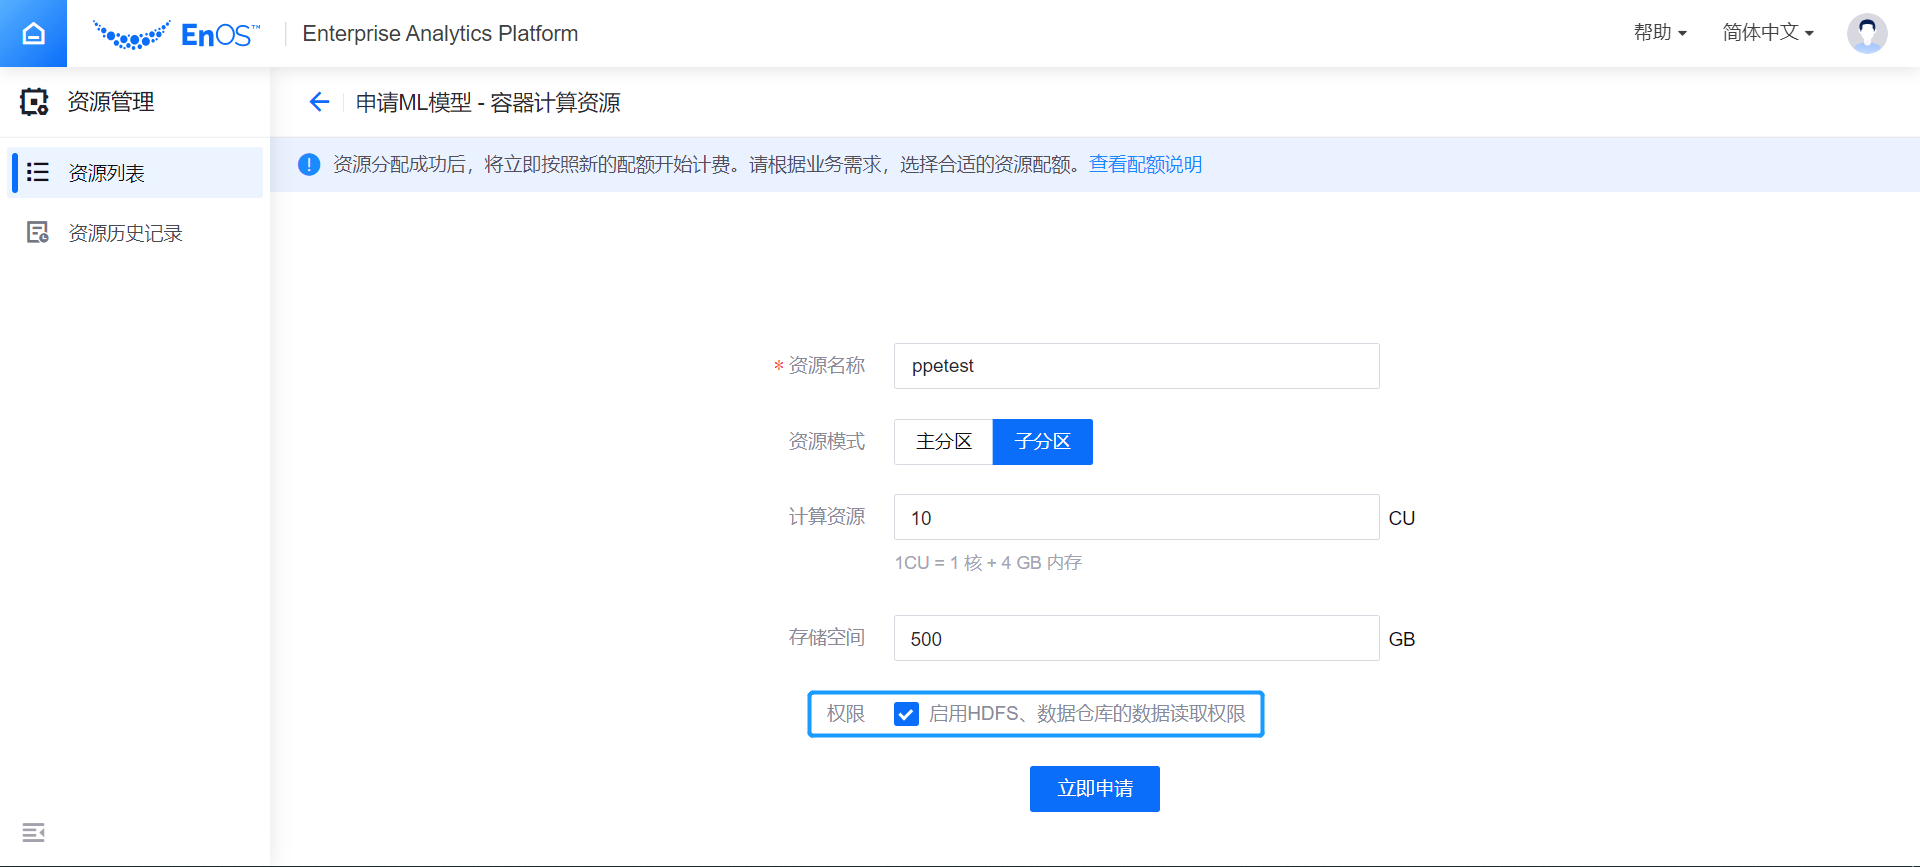Screen dimensions: 1920x867
Task: Click the EnOS logo
Action: click(x=176, y=35)
